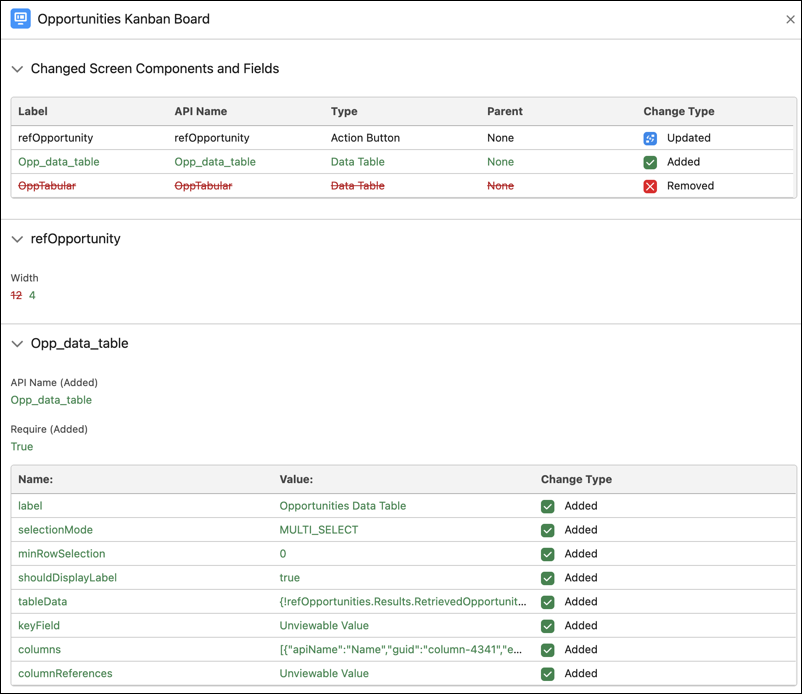Select Opp_data_table label cell in components table
The image size is (802, 694).
(x=59, y=162)
